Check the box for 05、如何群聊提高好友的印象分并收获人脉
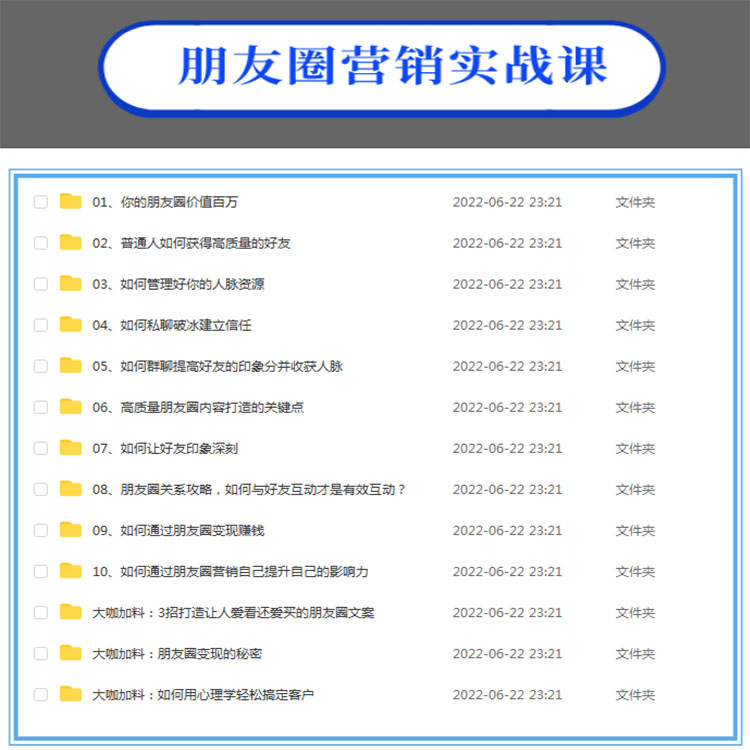Screen dimensions: 750x750 41,366
